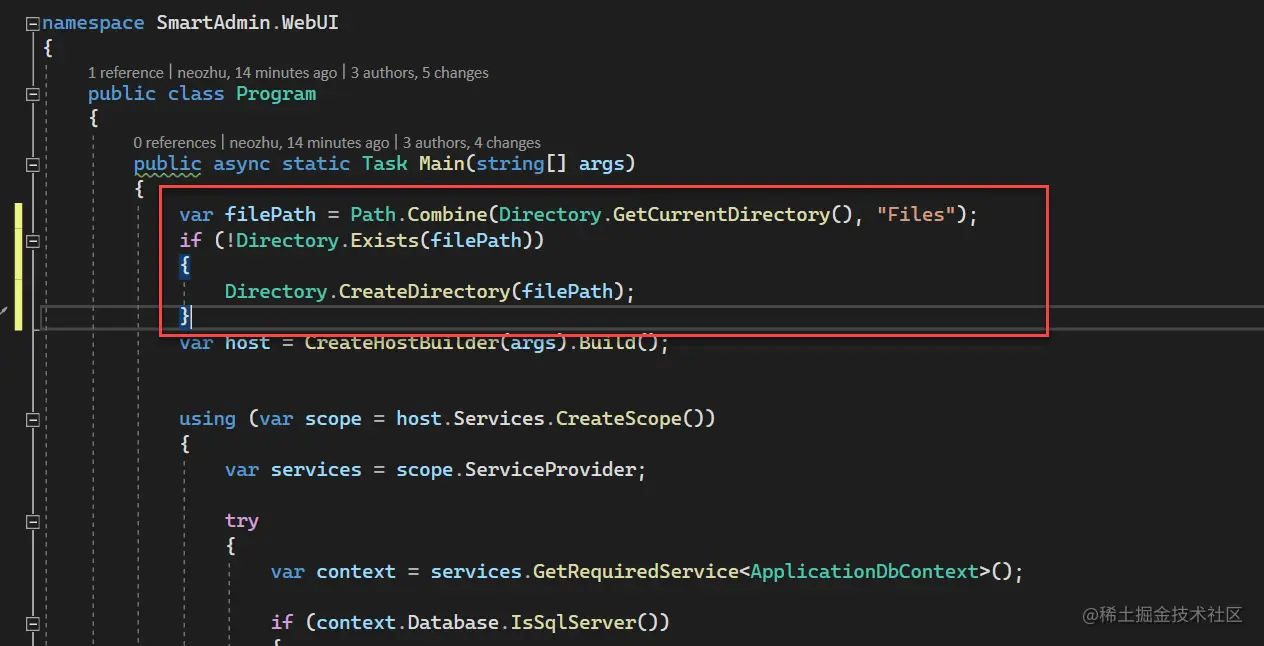Viewport: 1264px width, 646px height.
Task: Open '3 authors, 5 changes' CodeLens
Action: [419, 72]
